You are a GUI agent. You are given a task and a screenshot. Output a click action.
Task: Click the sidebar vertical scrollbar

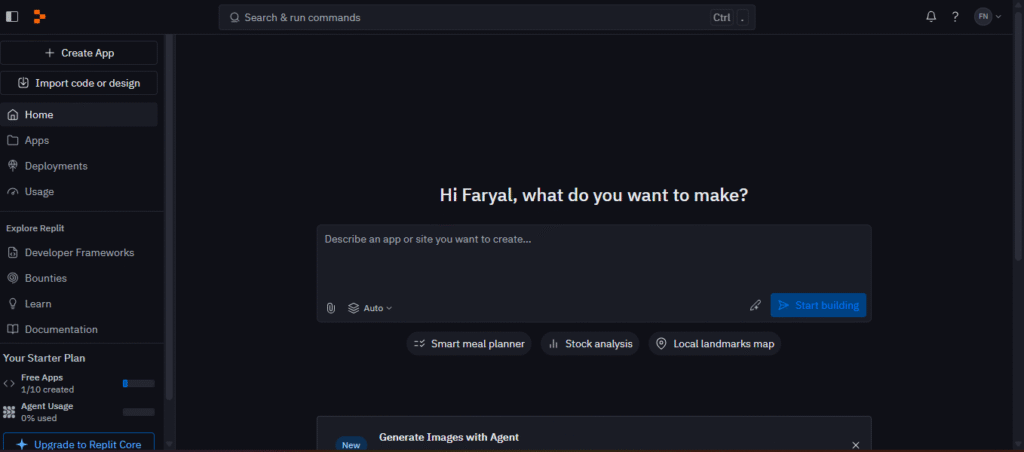(169, 216)
